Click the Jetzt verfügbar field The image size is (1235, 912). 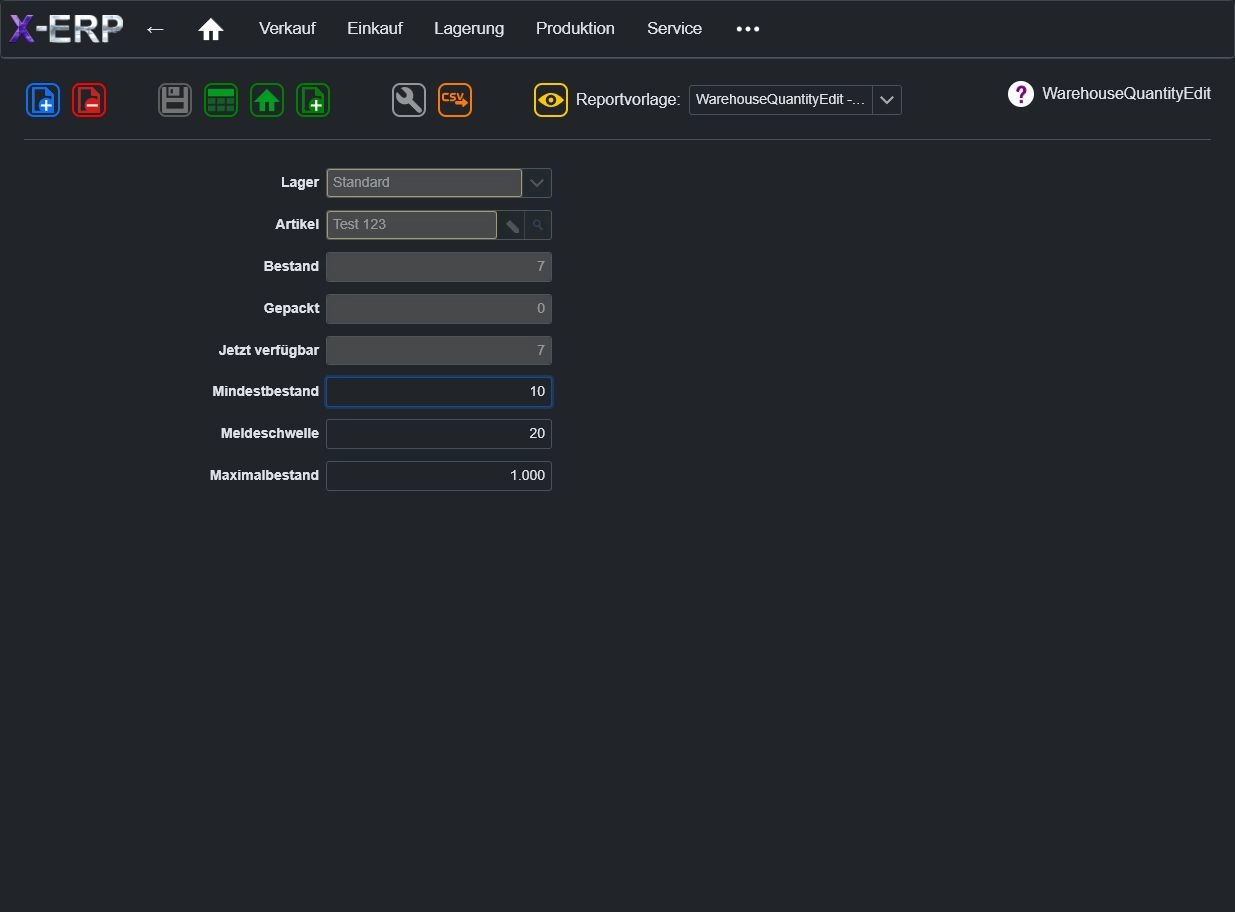tap(439, 351)
